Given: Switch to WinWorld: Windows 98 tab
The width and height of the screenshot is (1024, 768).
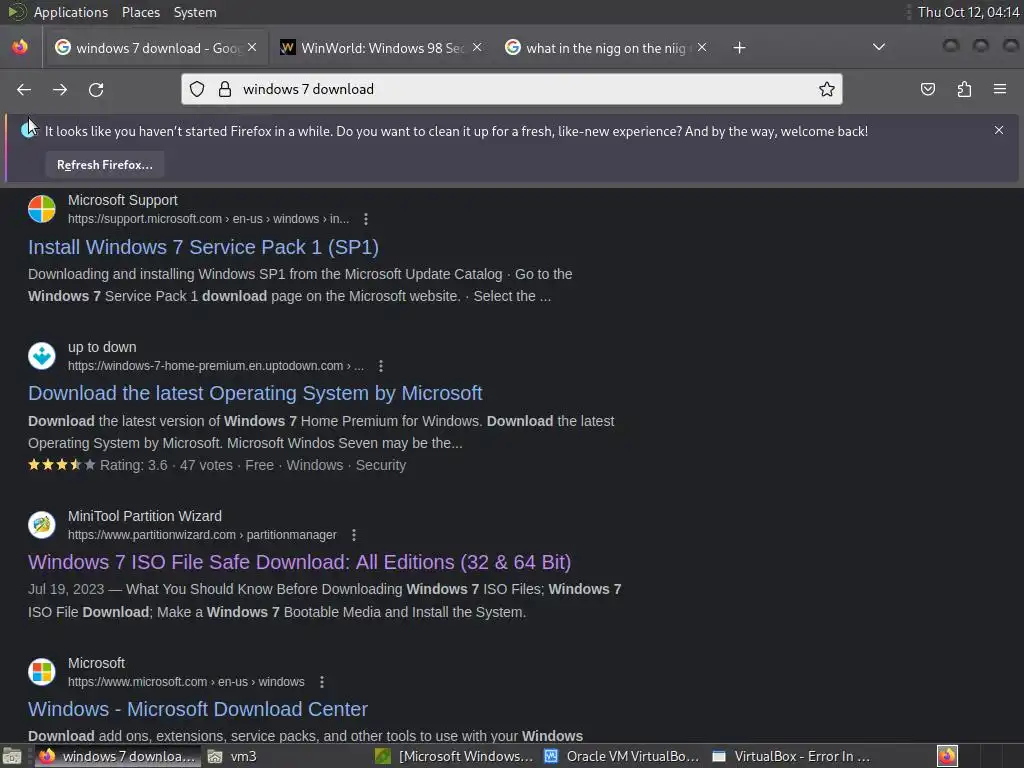Looking at the screenshot, I should coord(381,48).
